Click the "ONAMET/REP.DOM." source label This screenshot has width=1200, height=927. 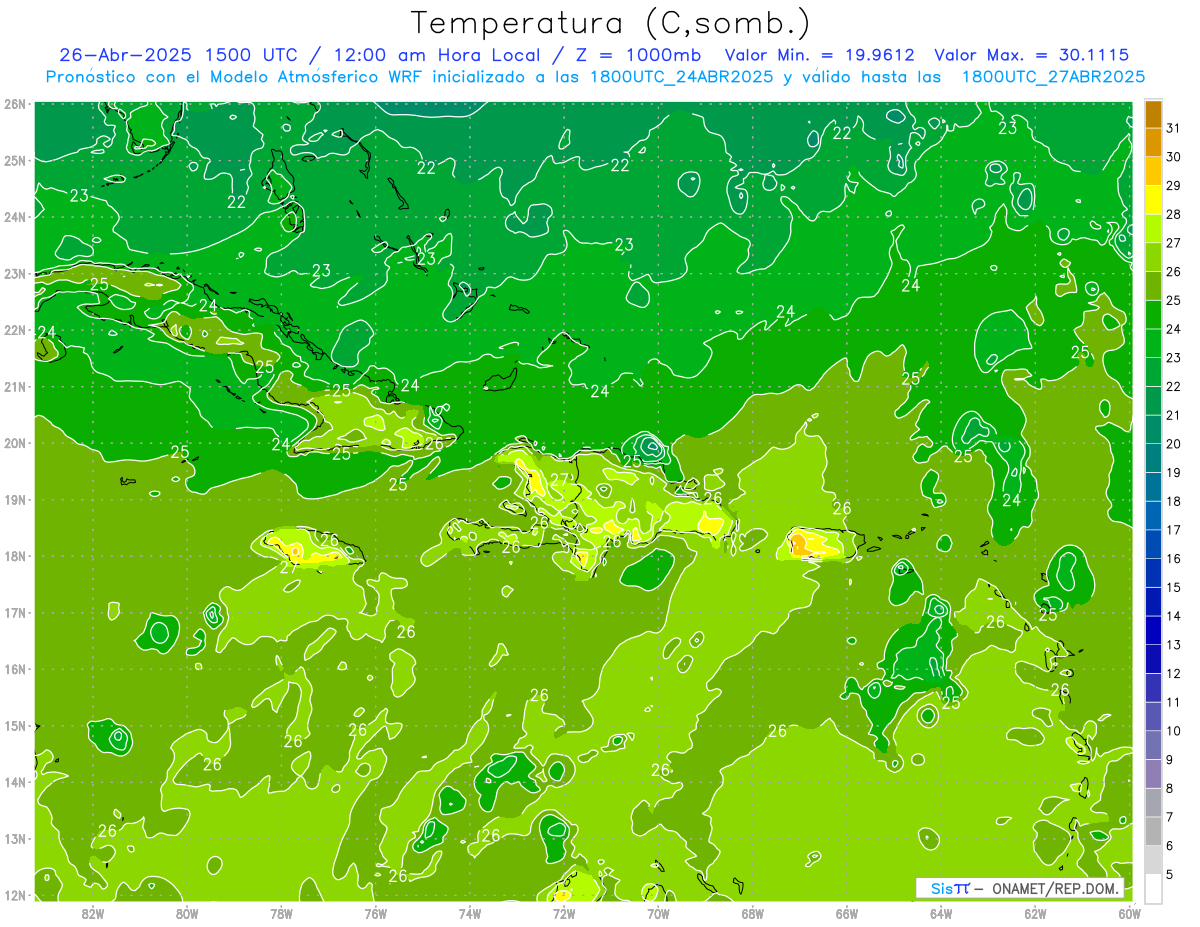click(x=1054, y=888)
